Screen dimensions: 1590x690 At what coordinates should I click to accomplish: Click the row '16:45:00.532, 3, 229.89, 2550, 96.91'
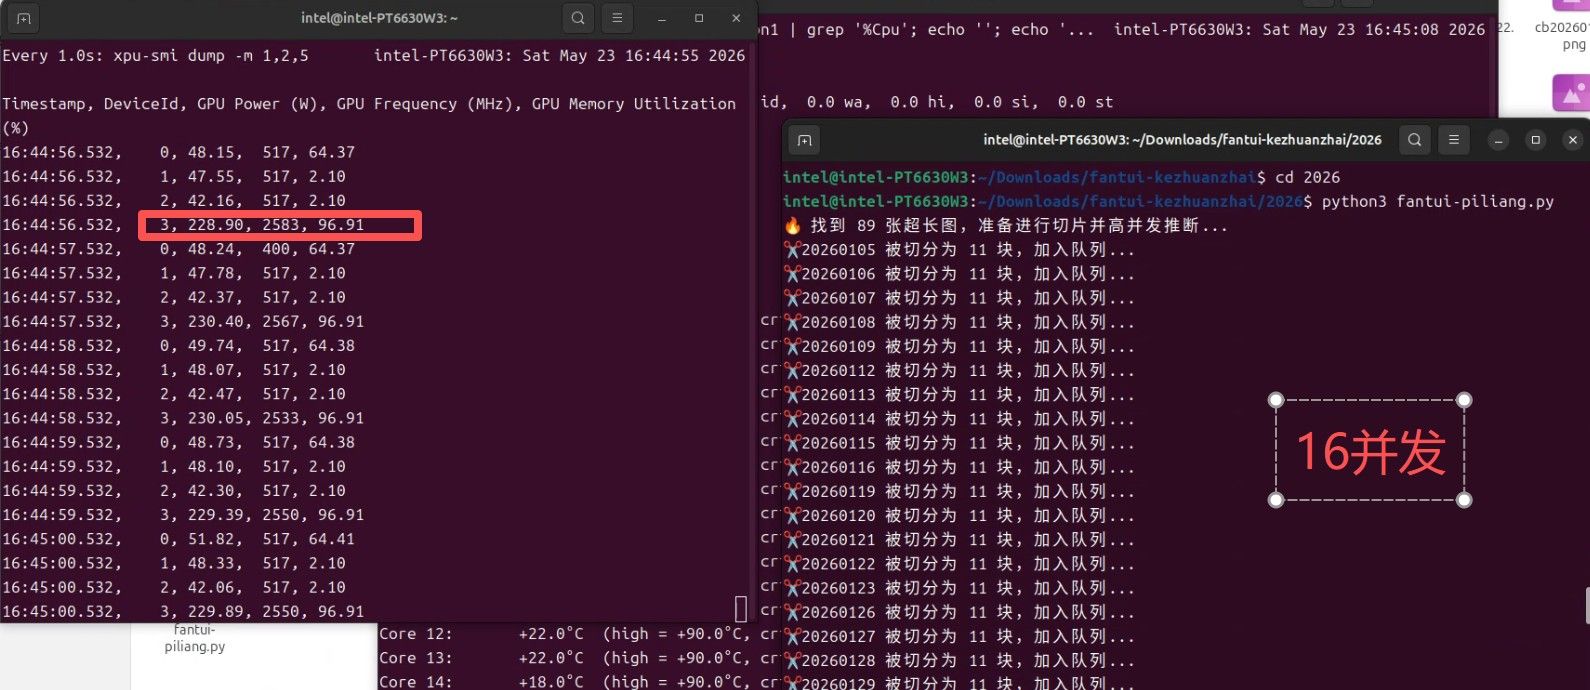click(183, 611)
